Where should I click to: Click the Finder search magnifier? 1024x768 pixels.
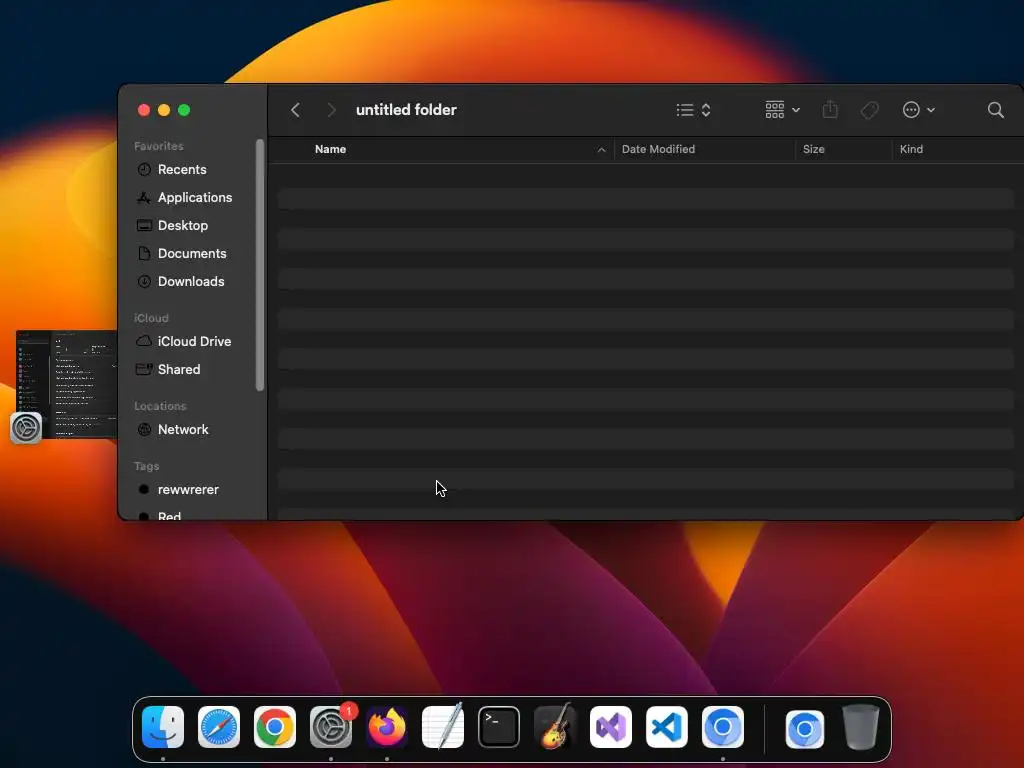click(995, 110)
